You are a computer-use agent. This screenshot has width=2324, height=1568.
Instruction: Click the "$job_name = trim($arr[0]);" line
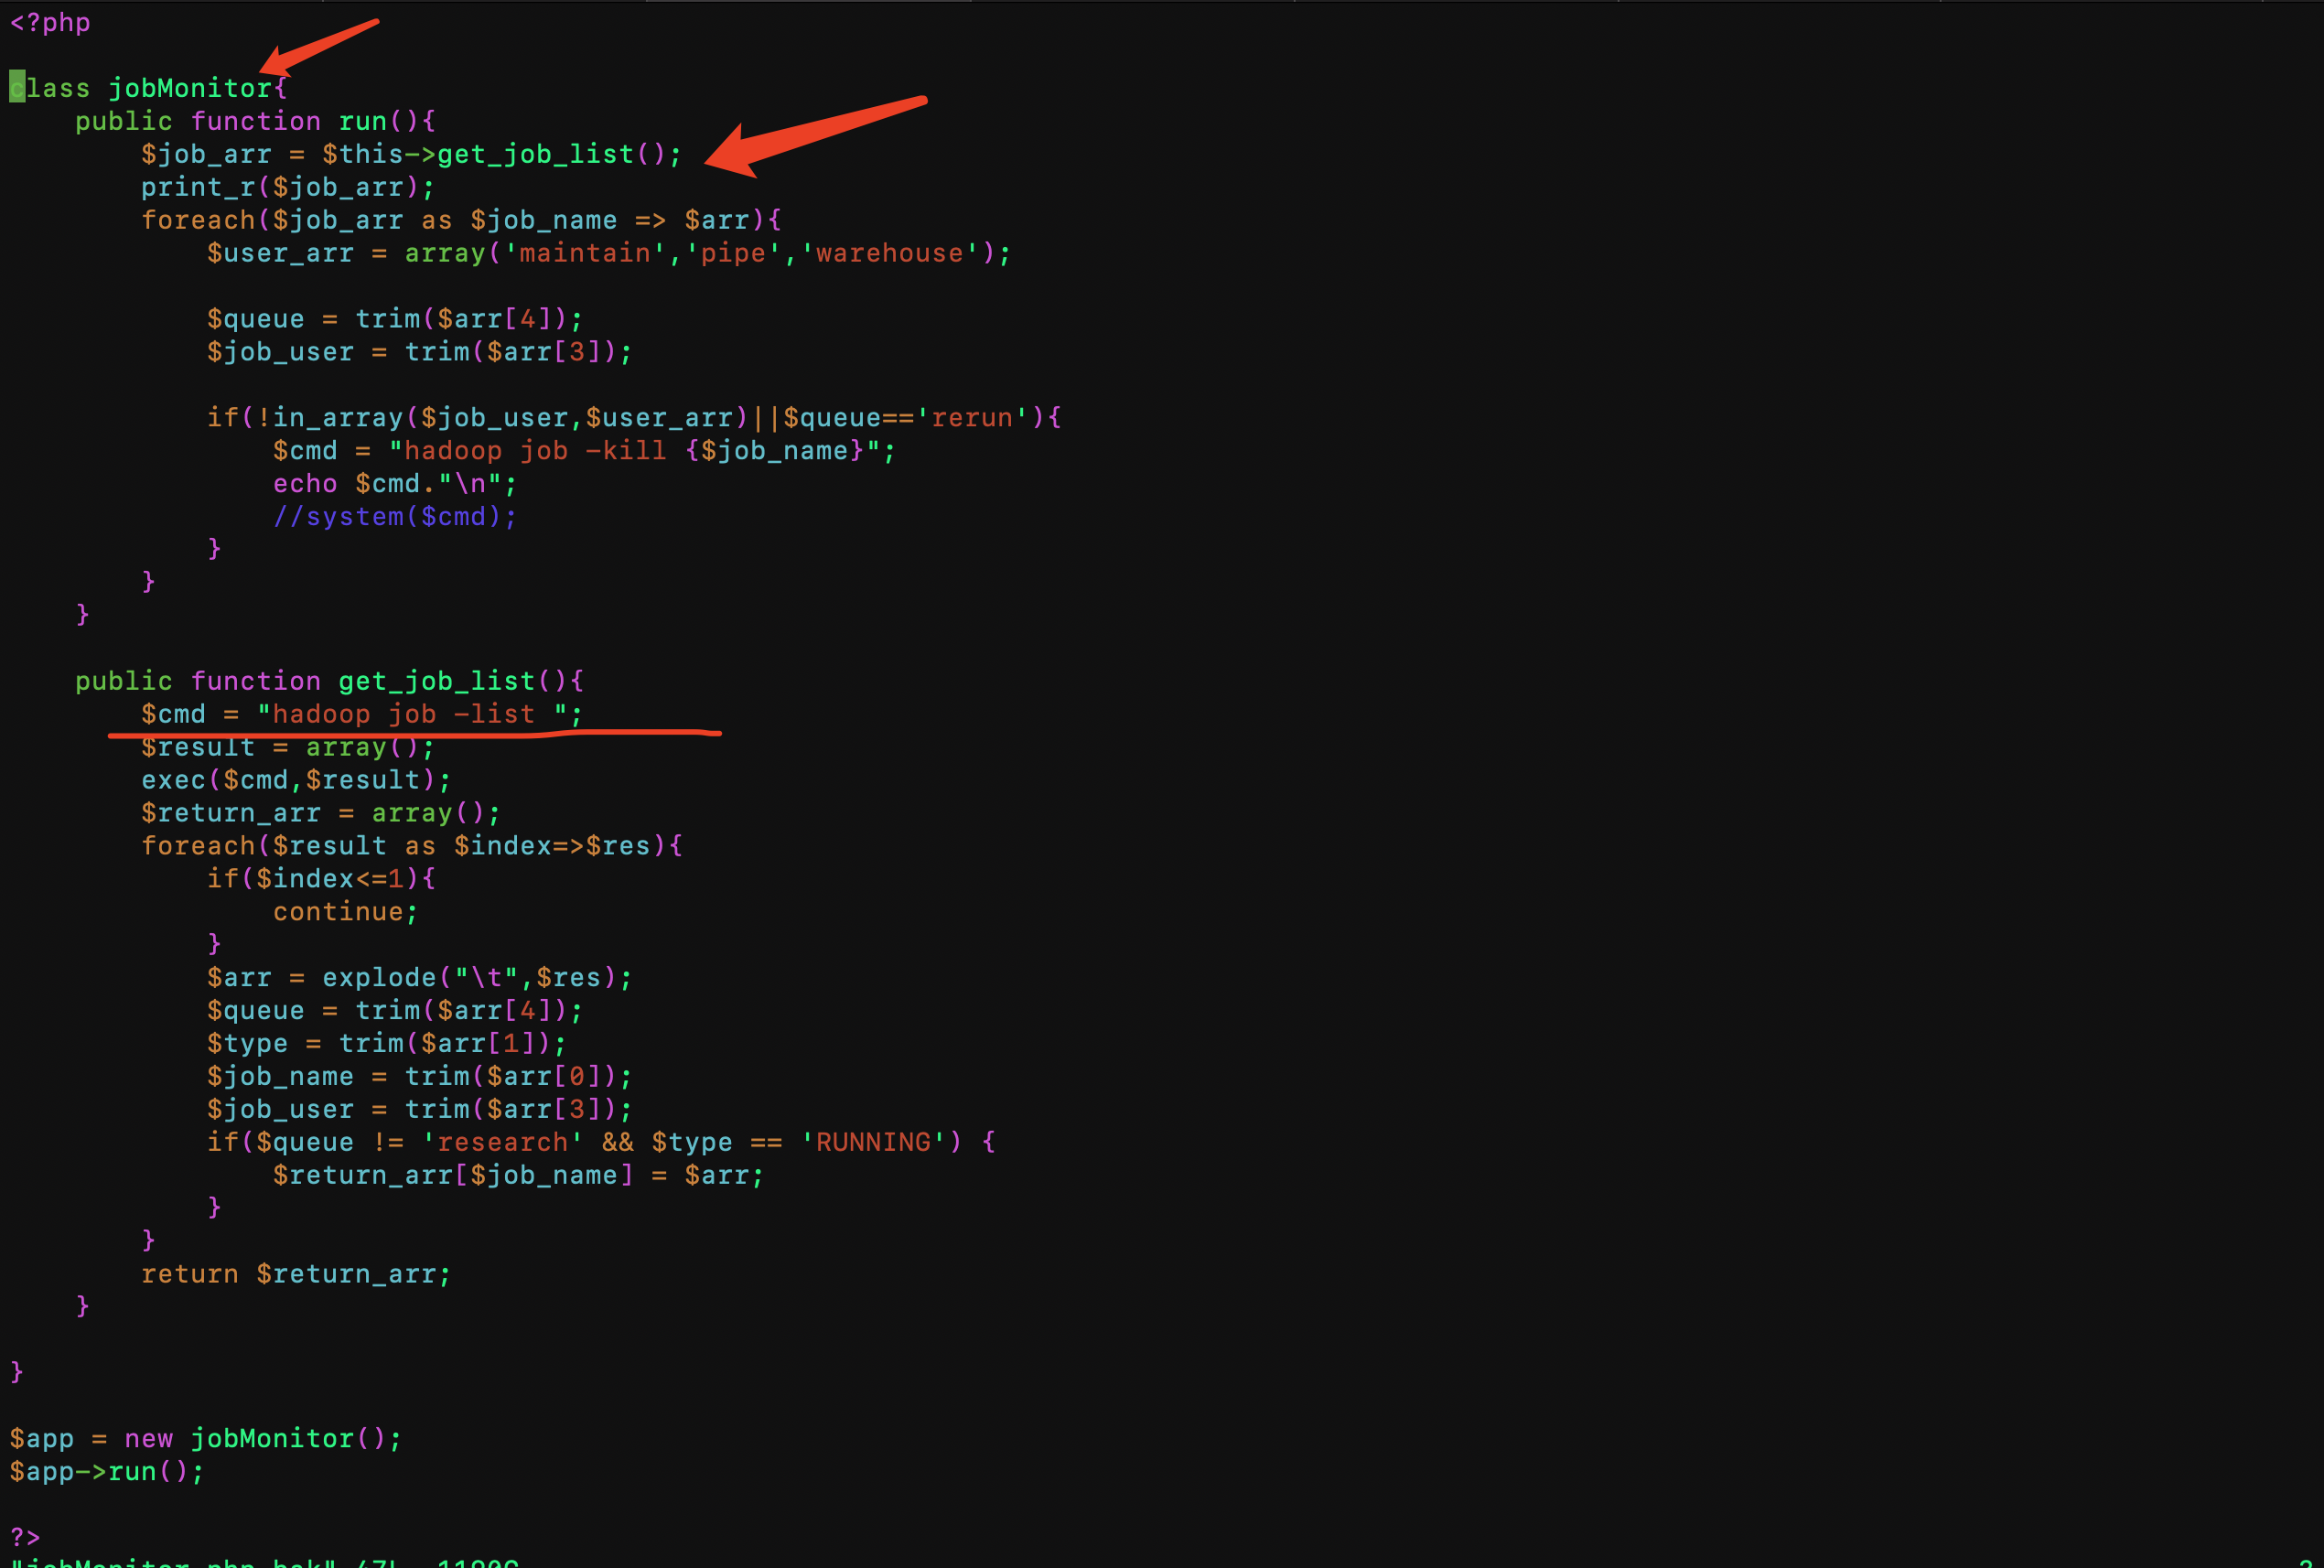point(420,1076)
